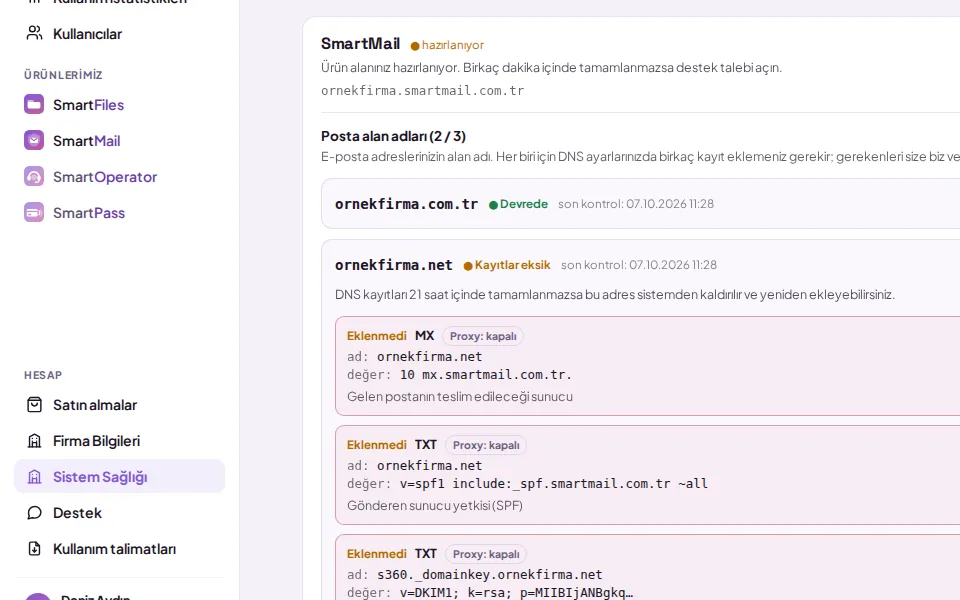Click the Satın almalar shopping bag icon

[34, 405]
